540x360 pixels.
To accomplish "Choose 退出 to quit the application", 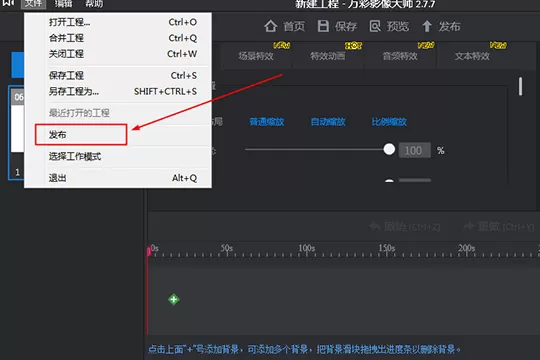I will (x=118, y=178).
